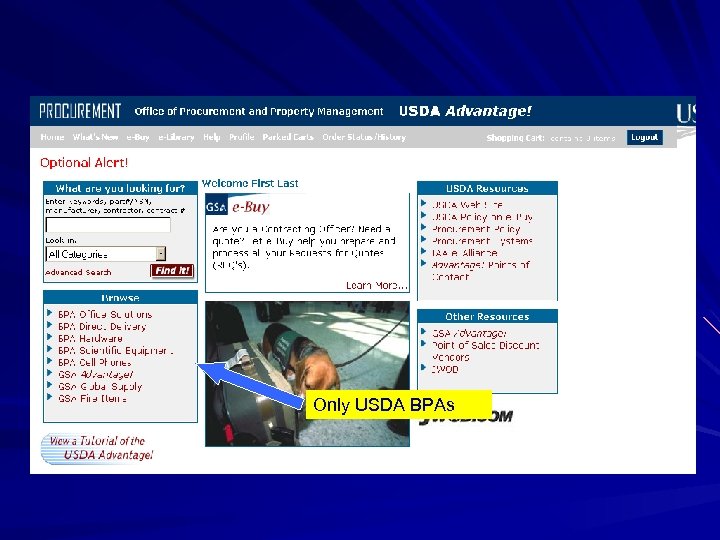
Task: Open BPA Scientific Equipment link
Action: 116,350
